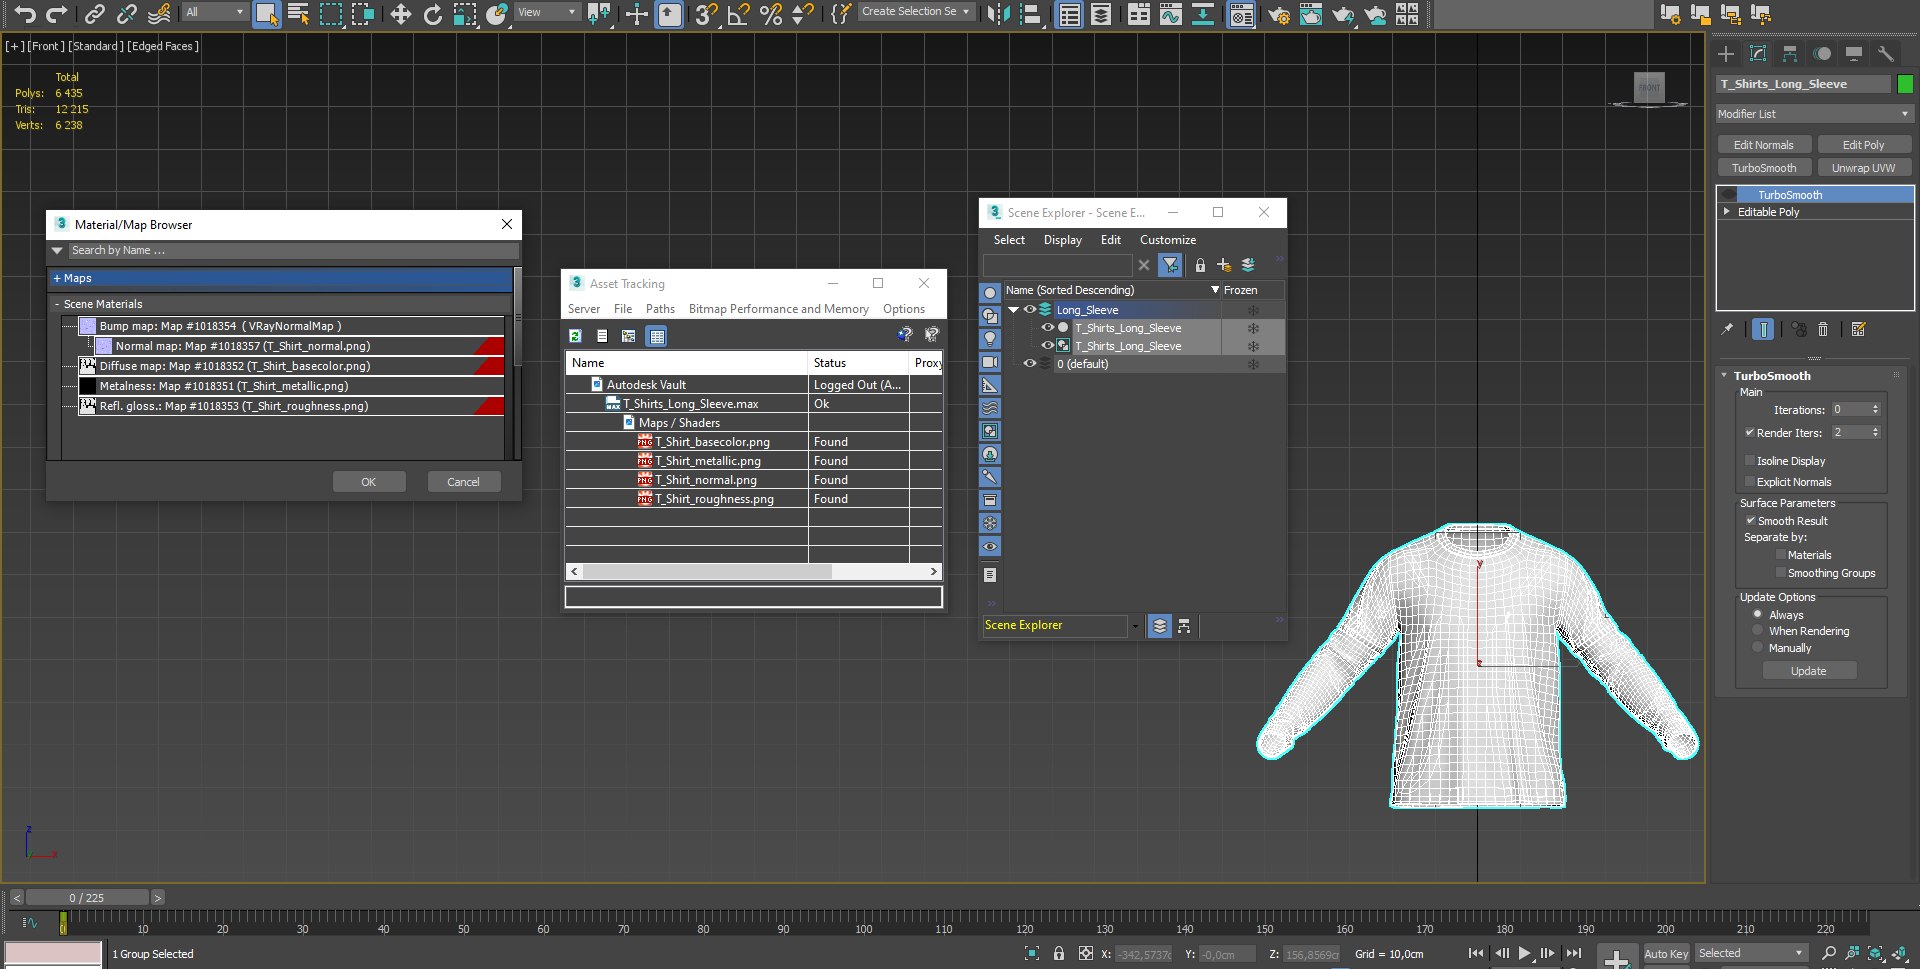
Task: Click the Unwrap UVW modifier button
Action: click(x=1864, y=168)
